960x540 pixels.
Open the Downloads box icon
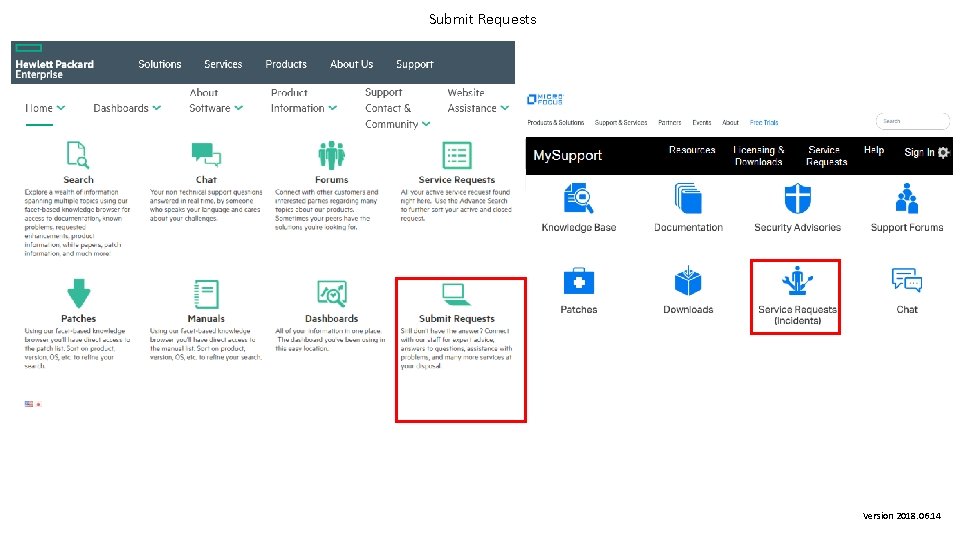(x=688, y=280)
